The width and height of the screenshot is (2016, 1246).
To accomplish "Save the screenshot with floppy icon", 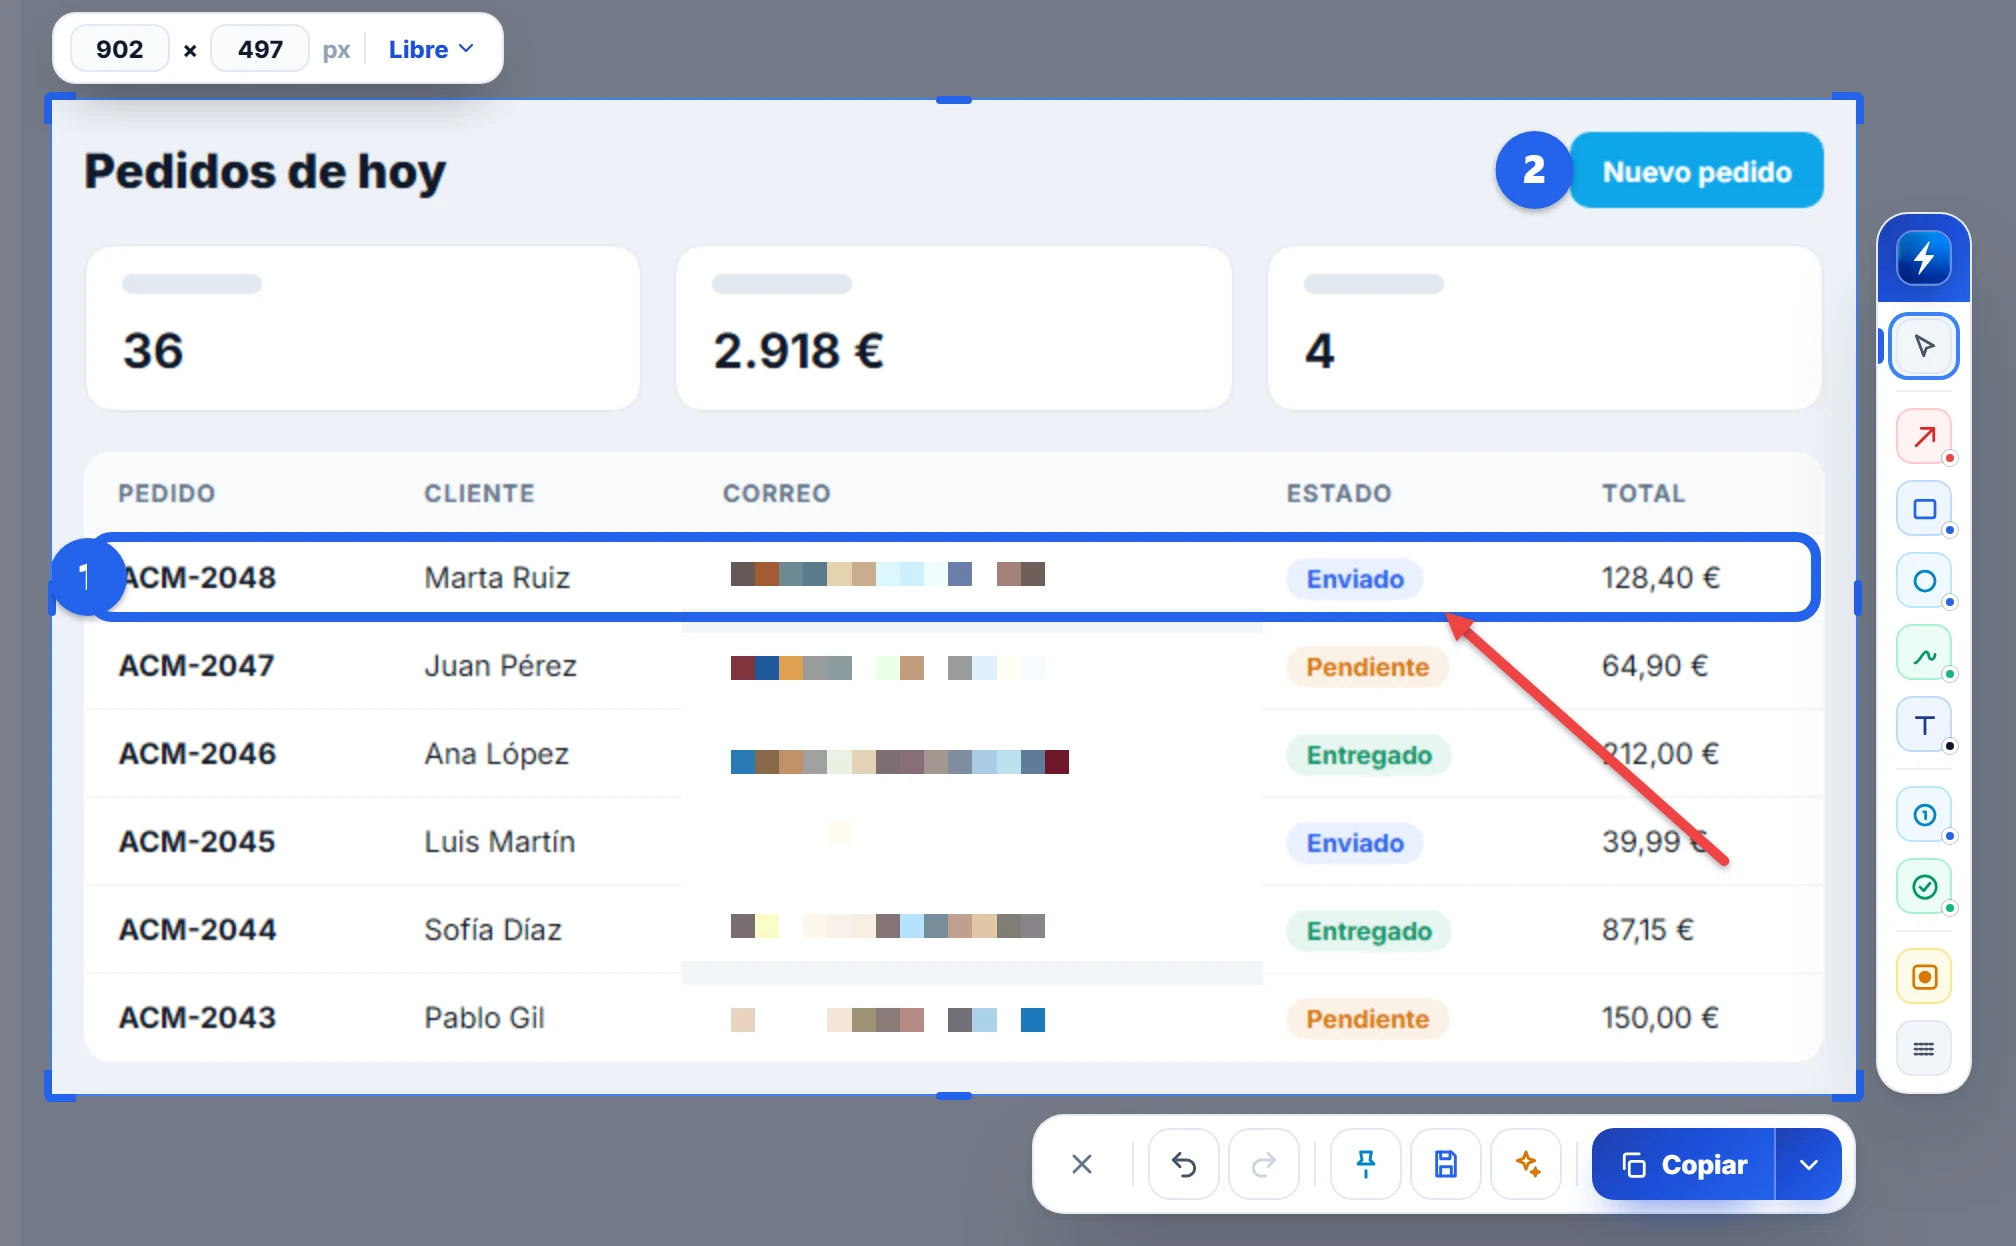I will 1446,1164.
